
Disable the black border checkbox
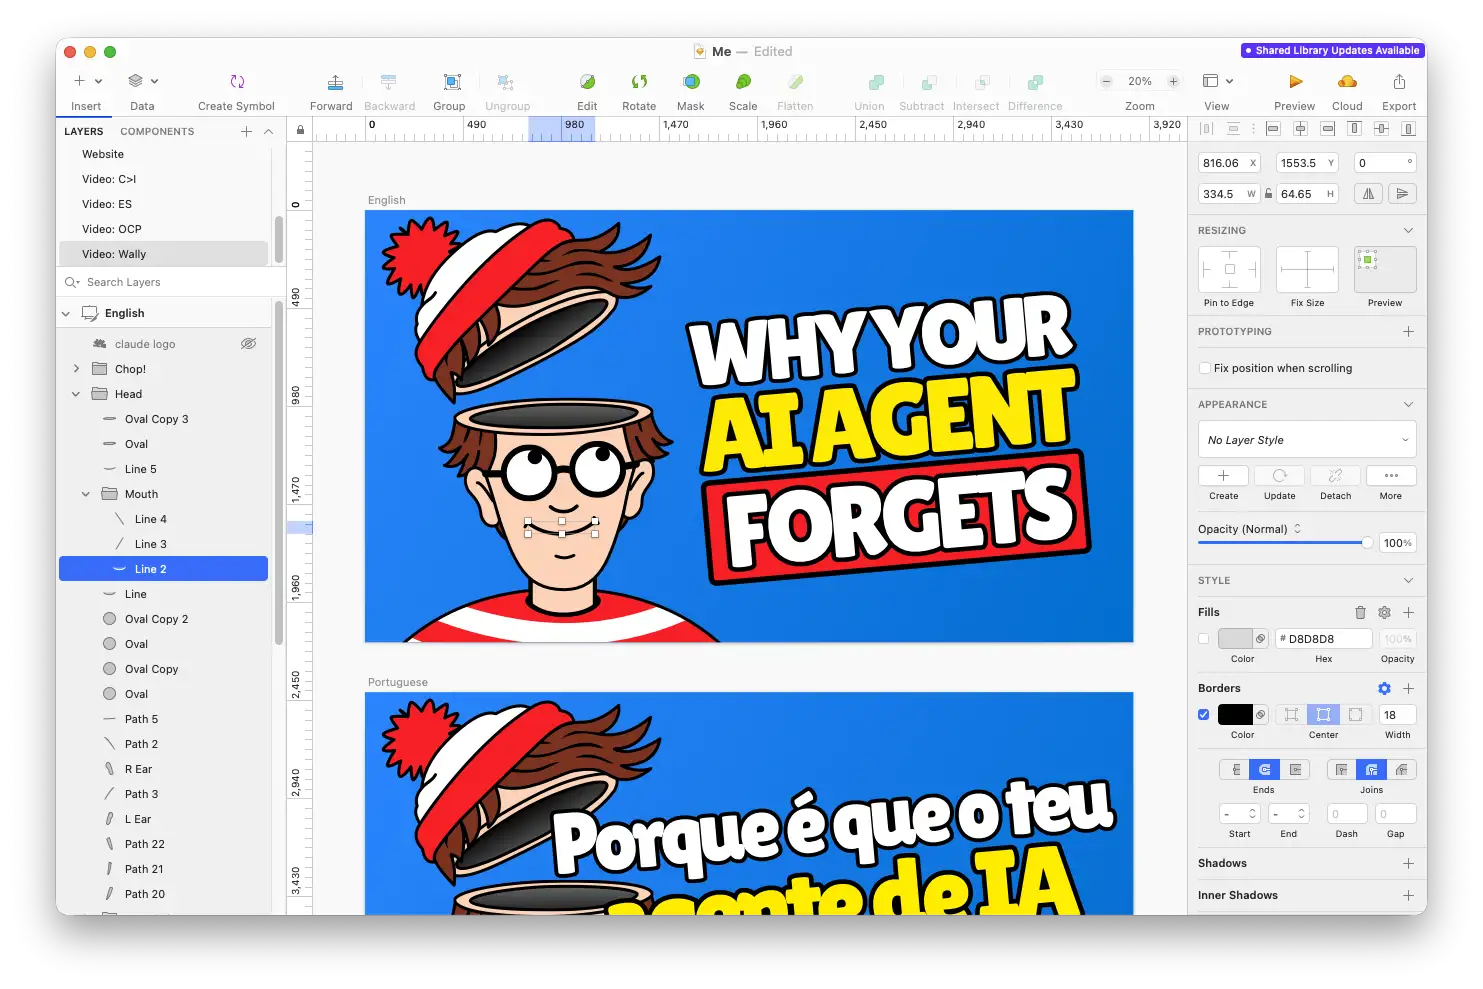[x=1203, y=715]
